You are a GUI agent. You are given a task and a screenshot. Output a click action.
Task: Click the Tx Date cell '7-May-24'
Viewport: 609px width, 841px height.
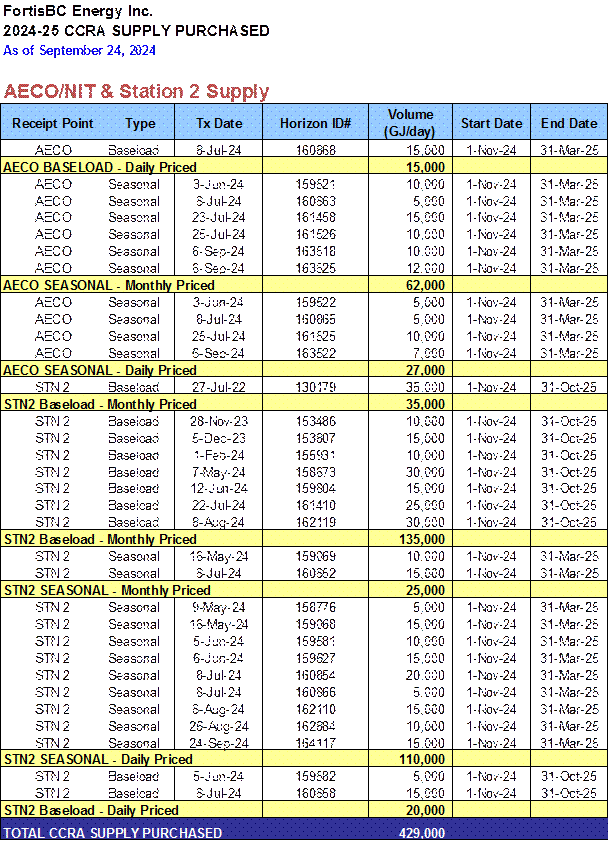[x=219, y=473]
